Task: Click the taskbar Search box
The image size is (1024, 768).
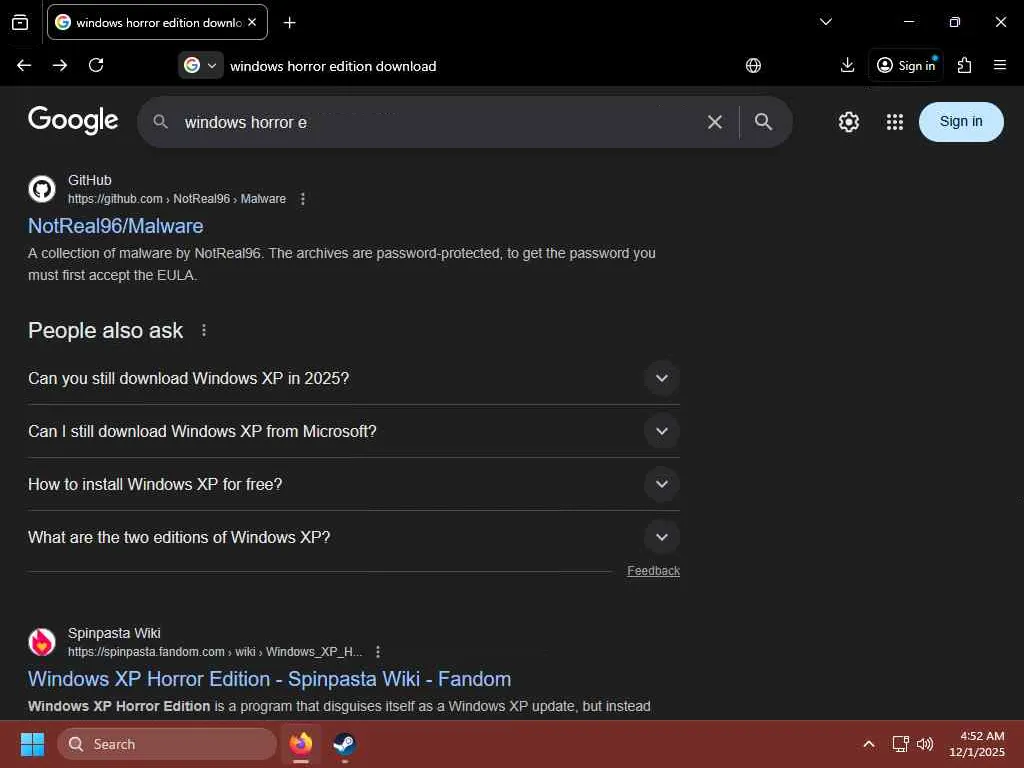Action: point(167,744)
